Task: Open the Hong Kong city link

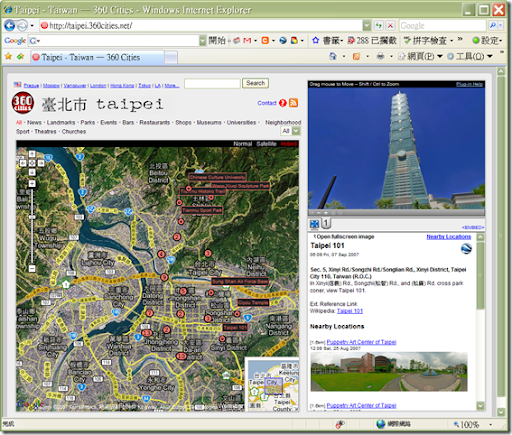Action: 122,86
